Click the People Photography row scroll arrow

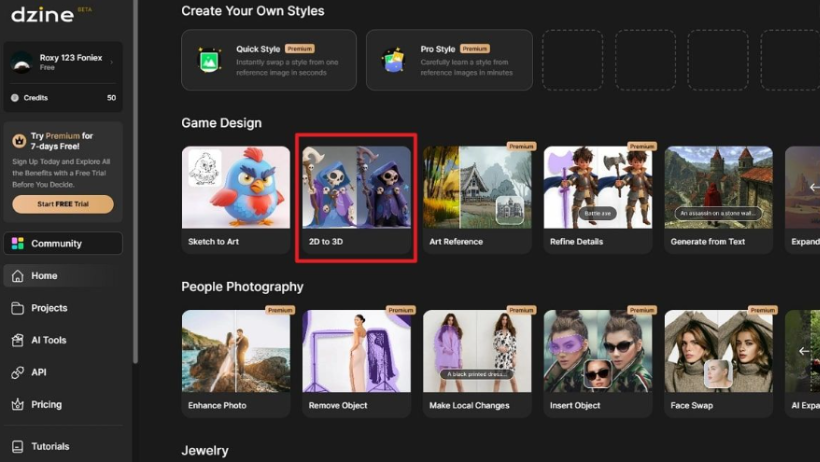pos(804,351)
